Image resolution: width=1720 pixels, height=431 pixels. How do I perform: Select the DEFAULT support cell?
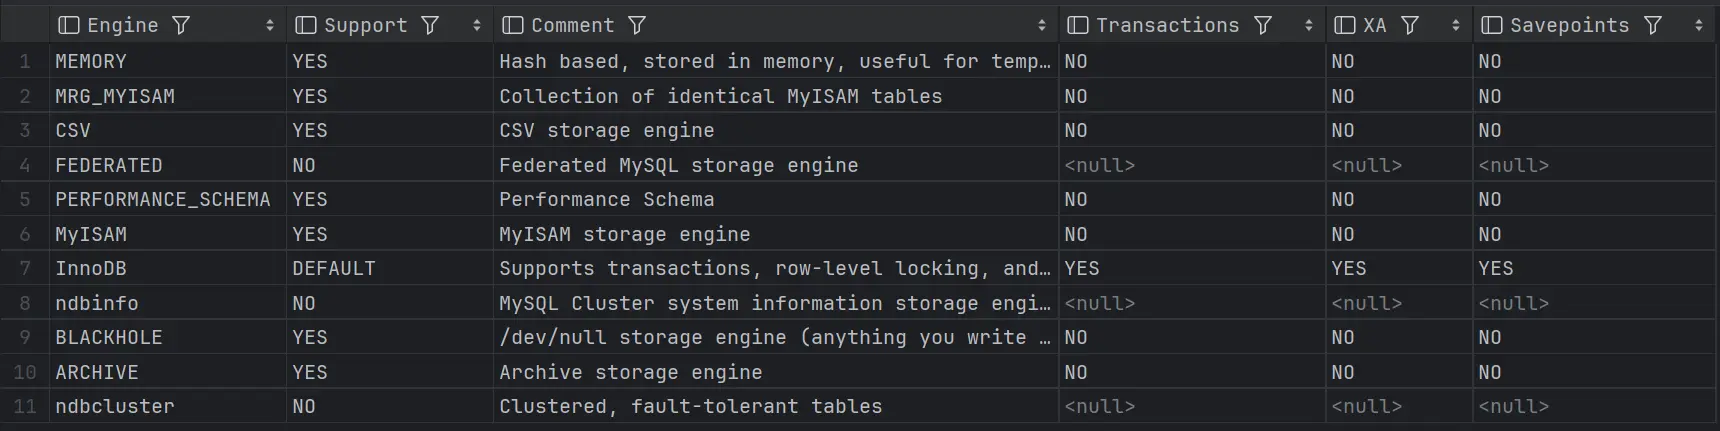pyautogui.click(x=334, y=269)
